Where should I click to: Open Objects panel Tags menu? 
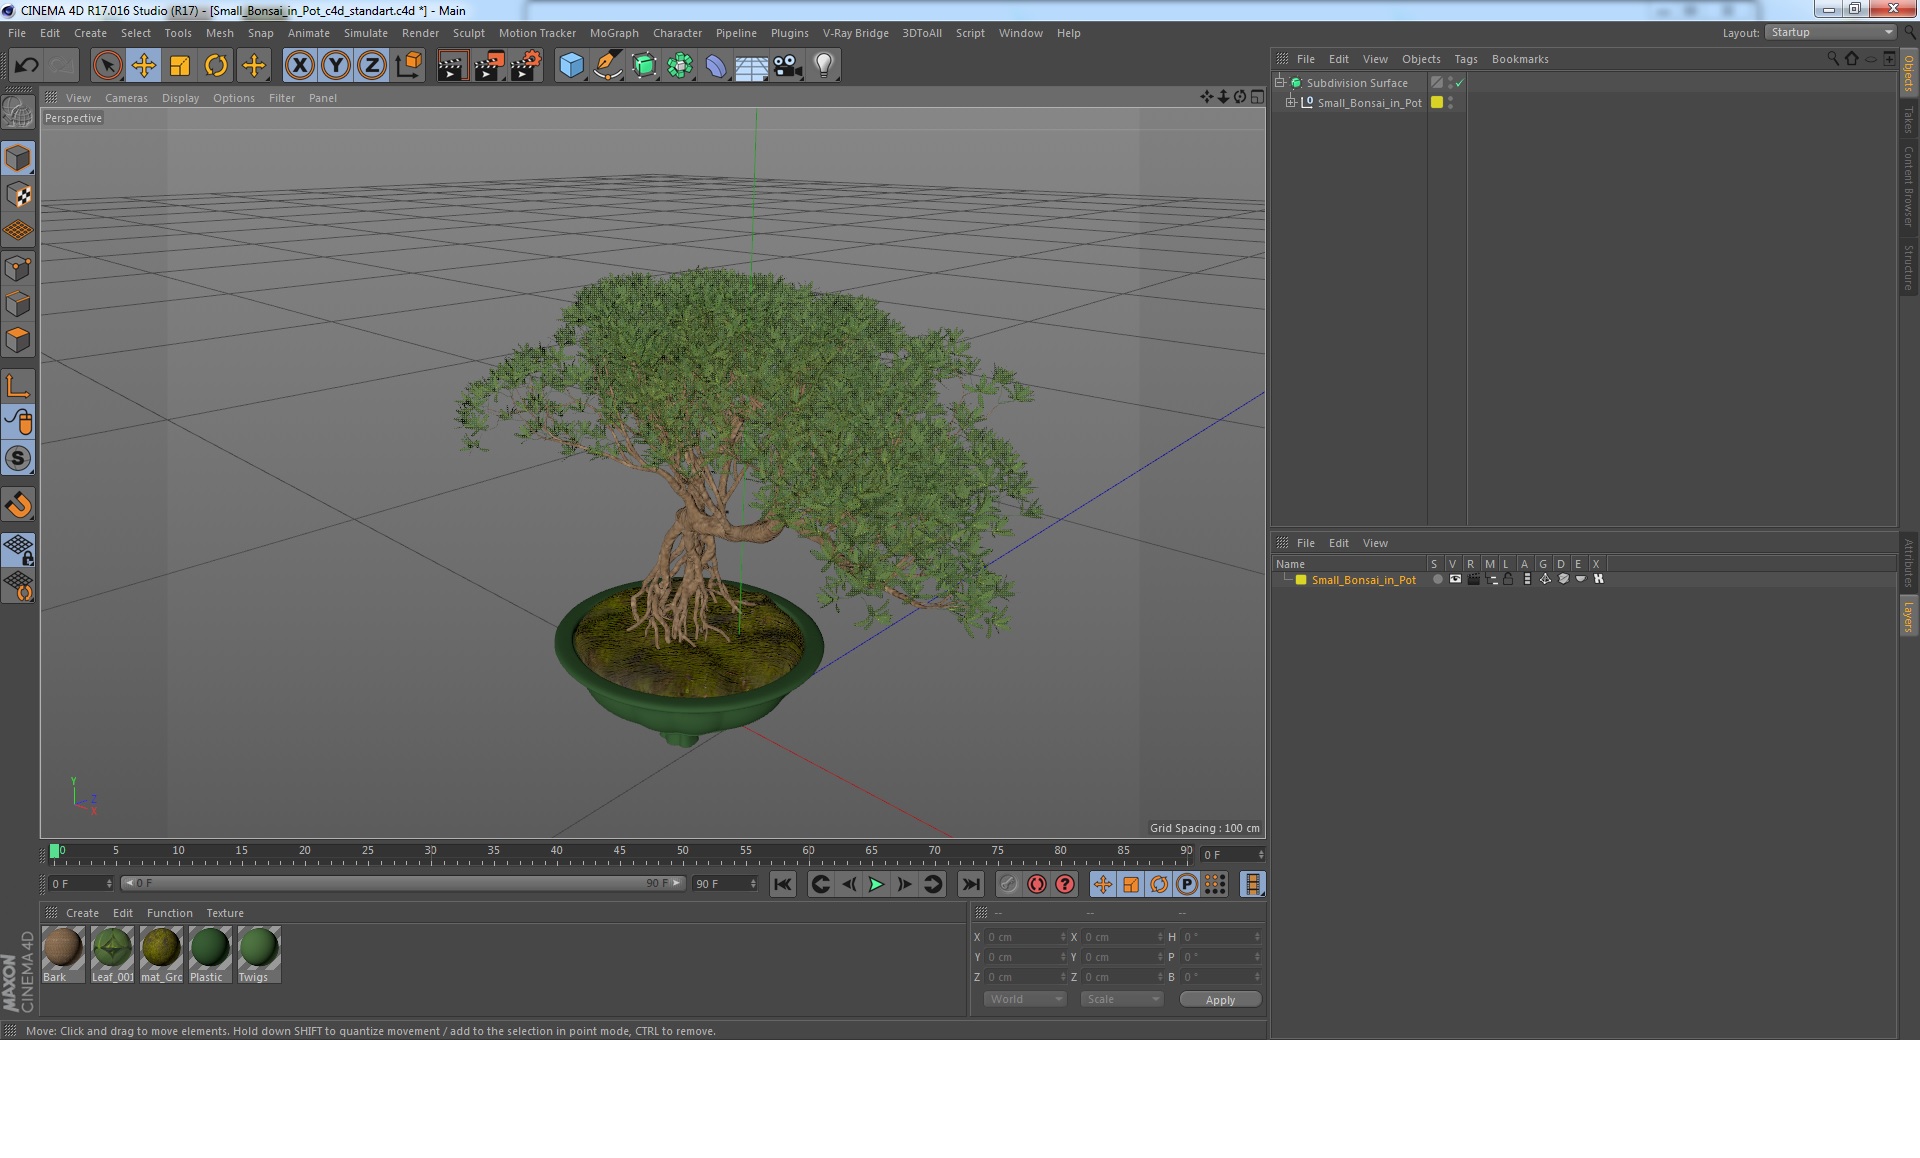pos(1465,59)
